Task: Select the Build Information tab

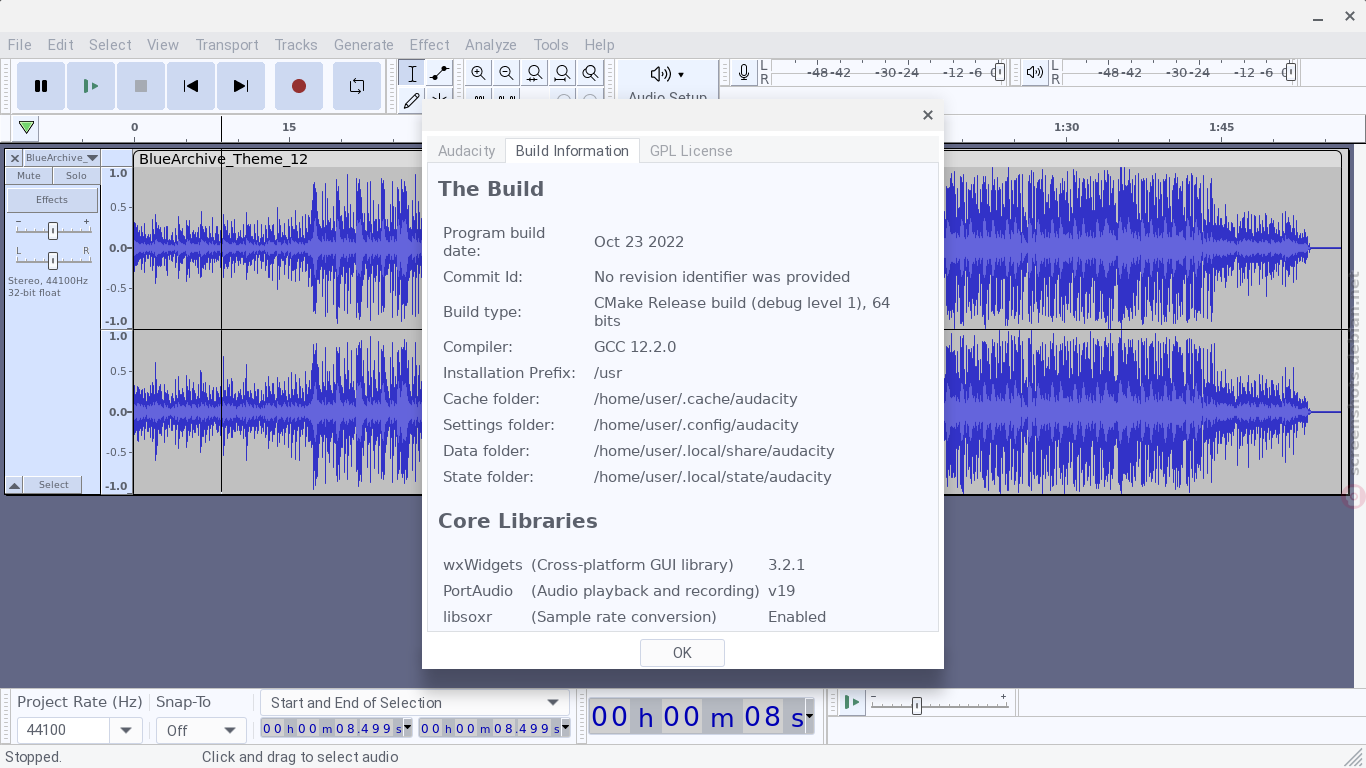Action: [572, 151]
